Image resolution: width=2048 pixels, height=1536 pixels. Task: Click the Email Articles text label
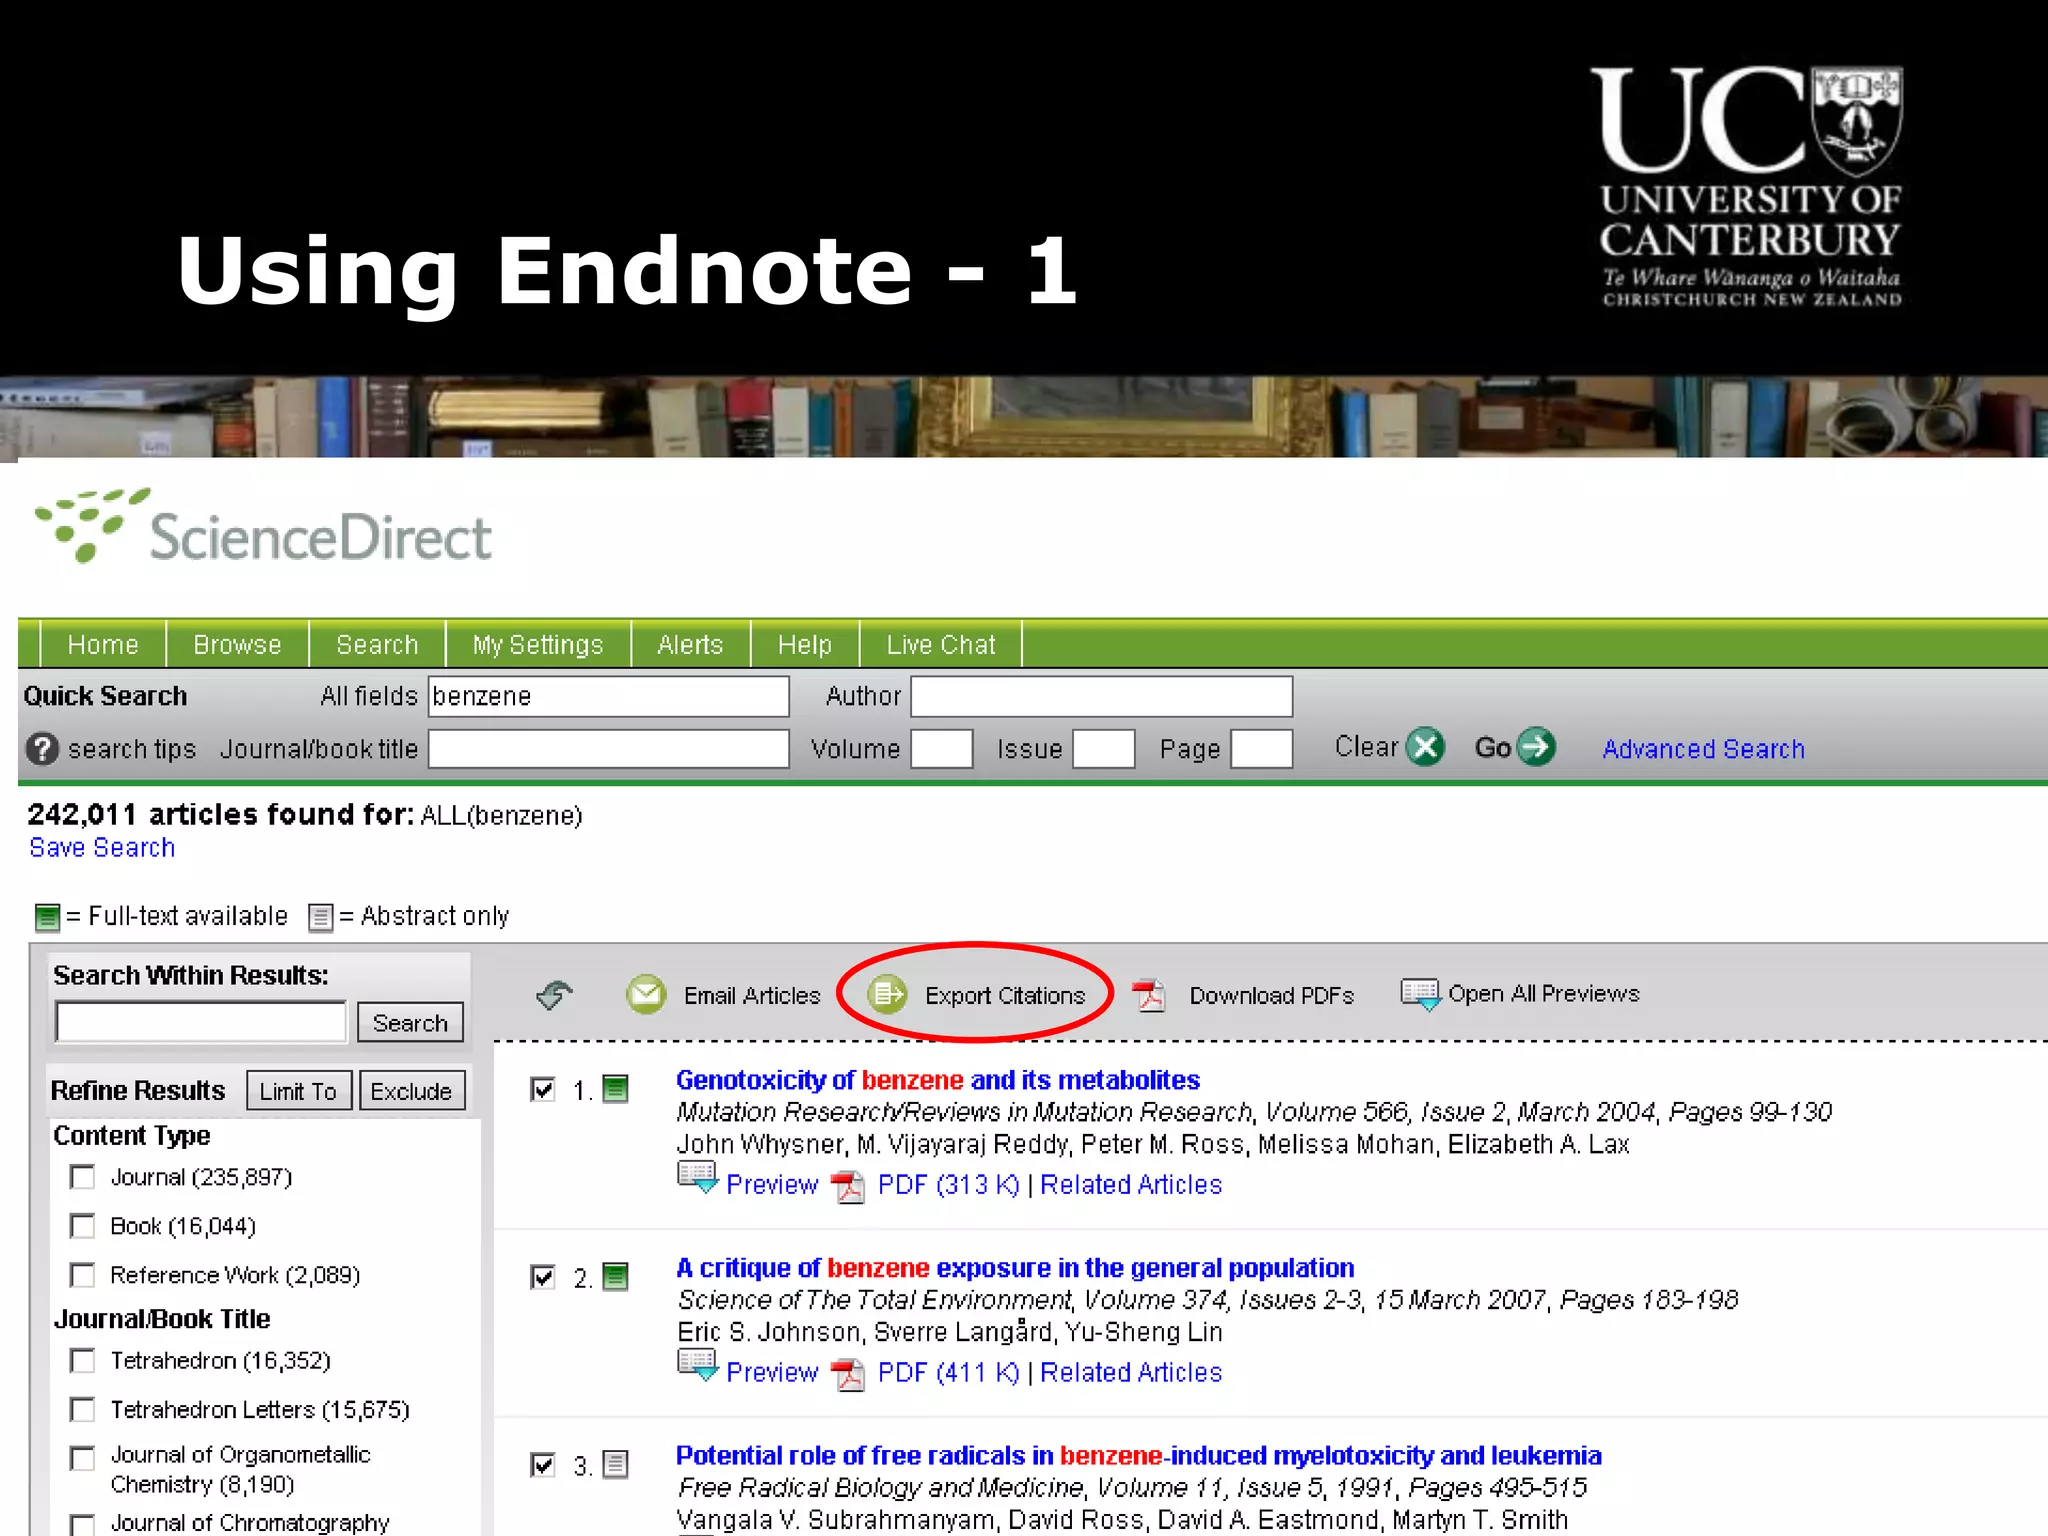(x=752, y=996)
